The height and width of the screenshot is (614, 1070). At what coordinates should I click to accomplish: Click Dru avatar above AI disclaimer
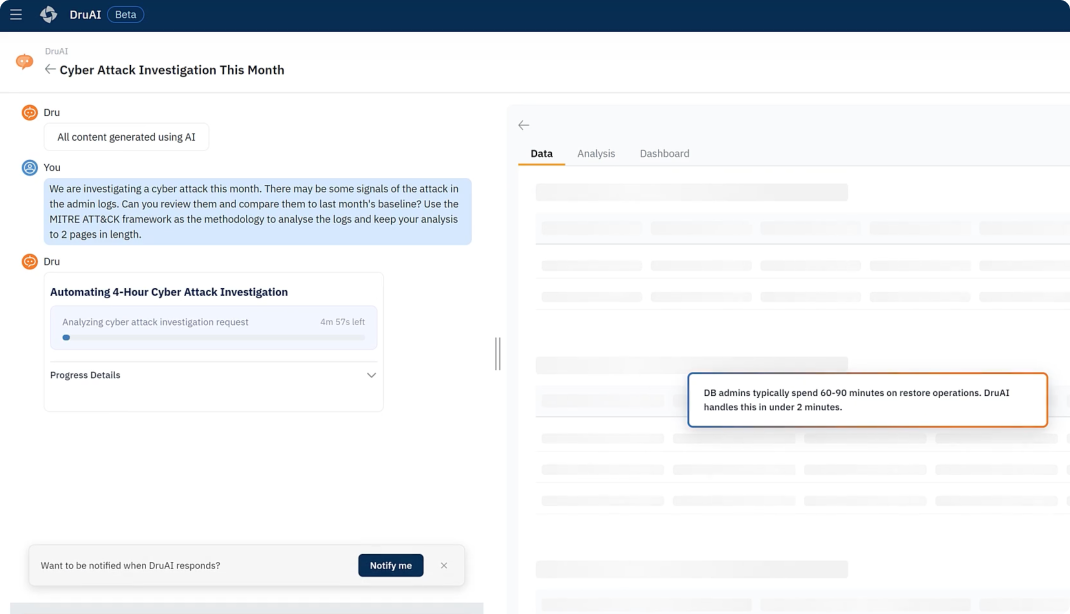[30, 113]
